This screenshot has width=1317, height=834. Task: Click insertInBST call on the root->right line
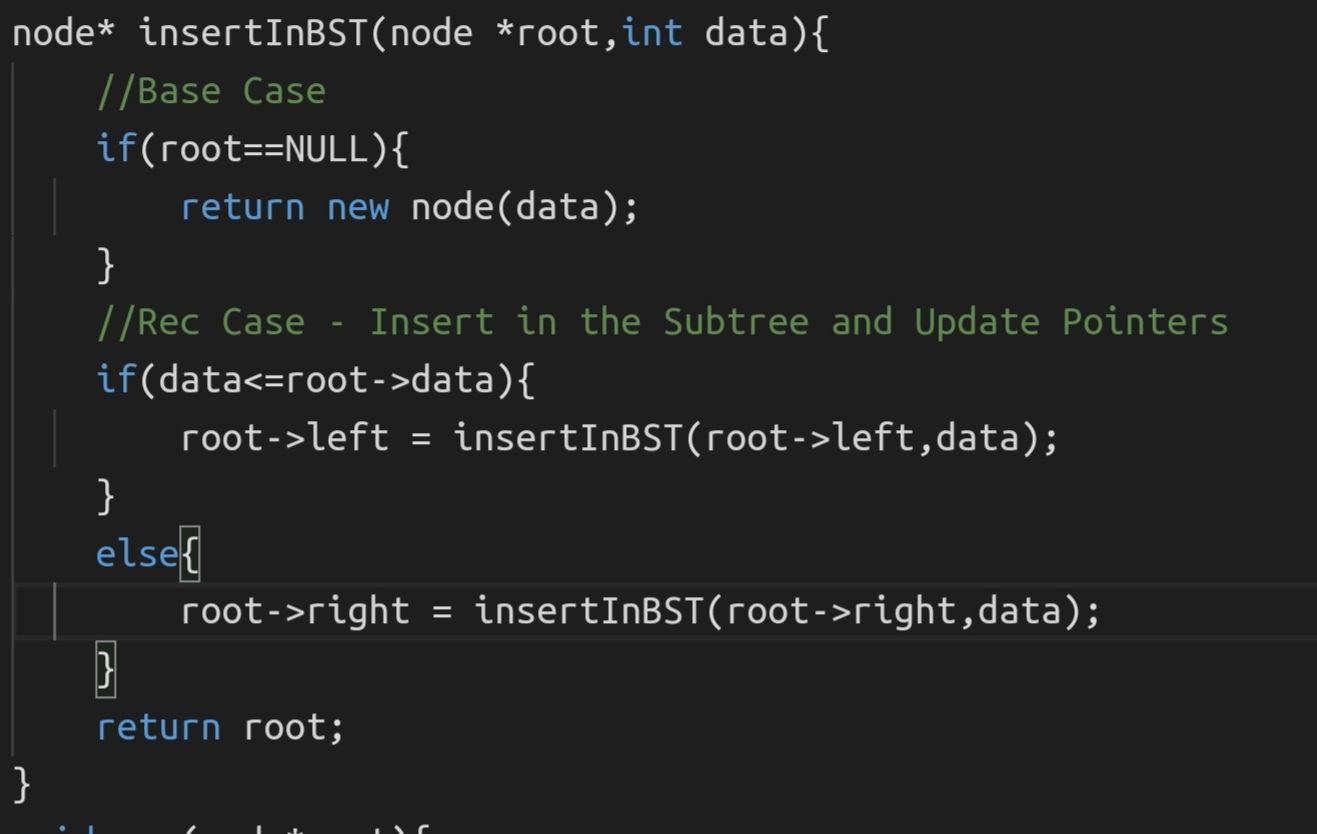(590, 611)
